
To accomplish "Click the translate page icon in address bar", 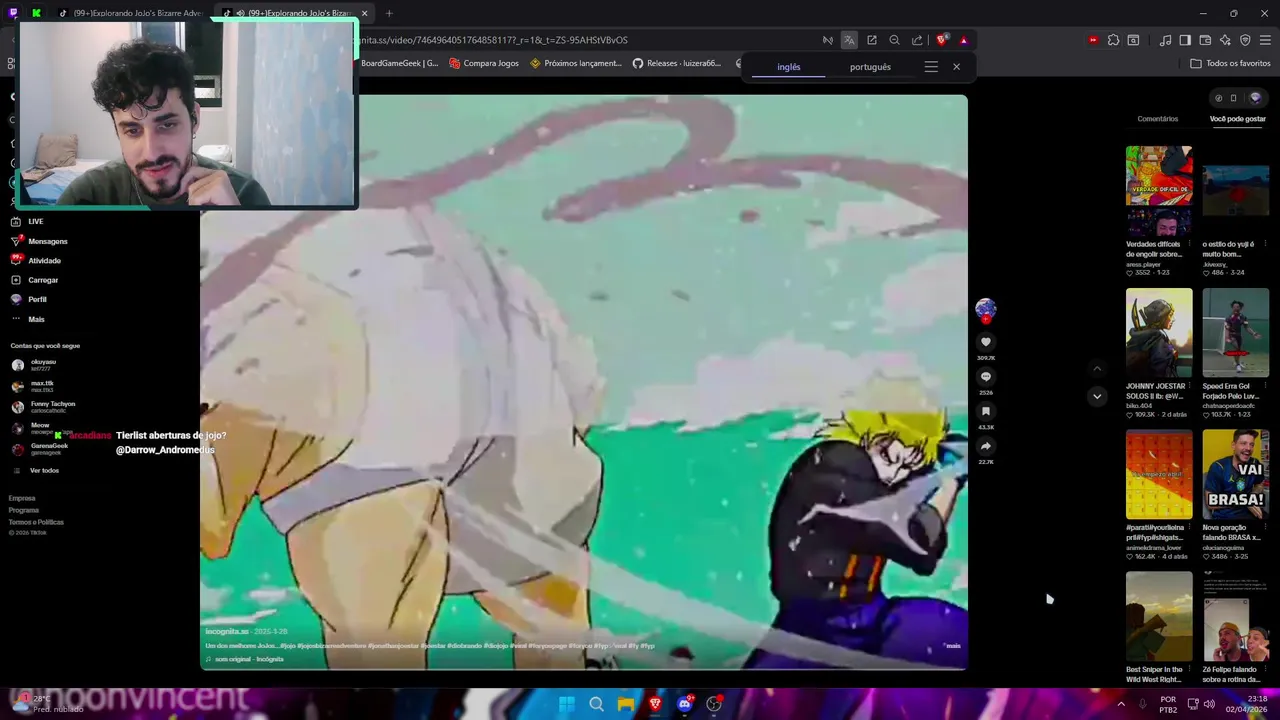I will [849, 40].
